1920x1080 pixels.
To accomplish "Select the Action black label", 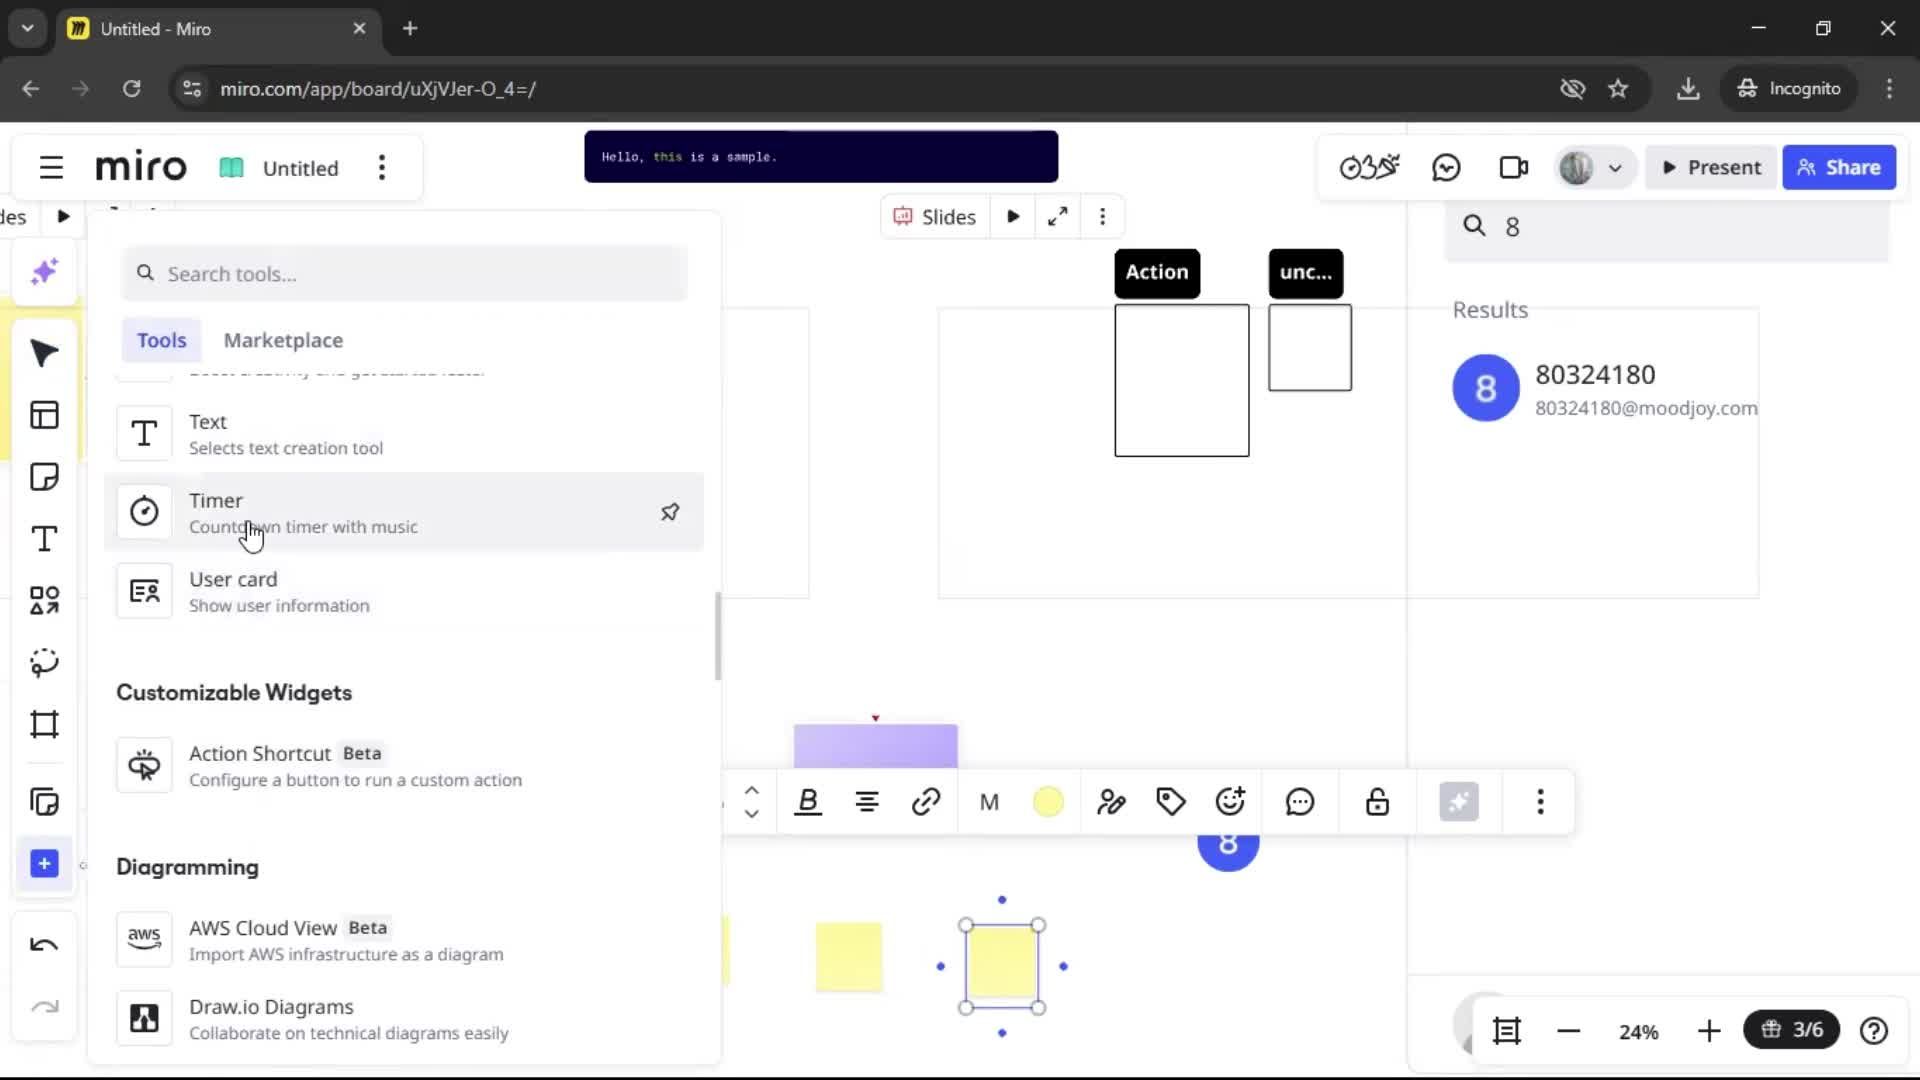I will [x=1157, y=272].
